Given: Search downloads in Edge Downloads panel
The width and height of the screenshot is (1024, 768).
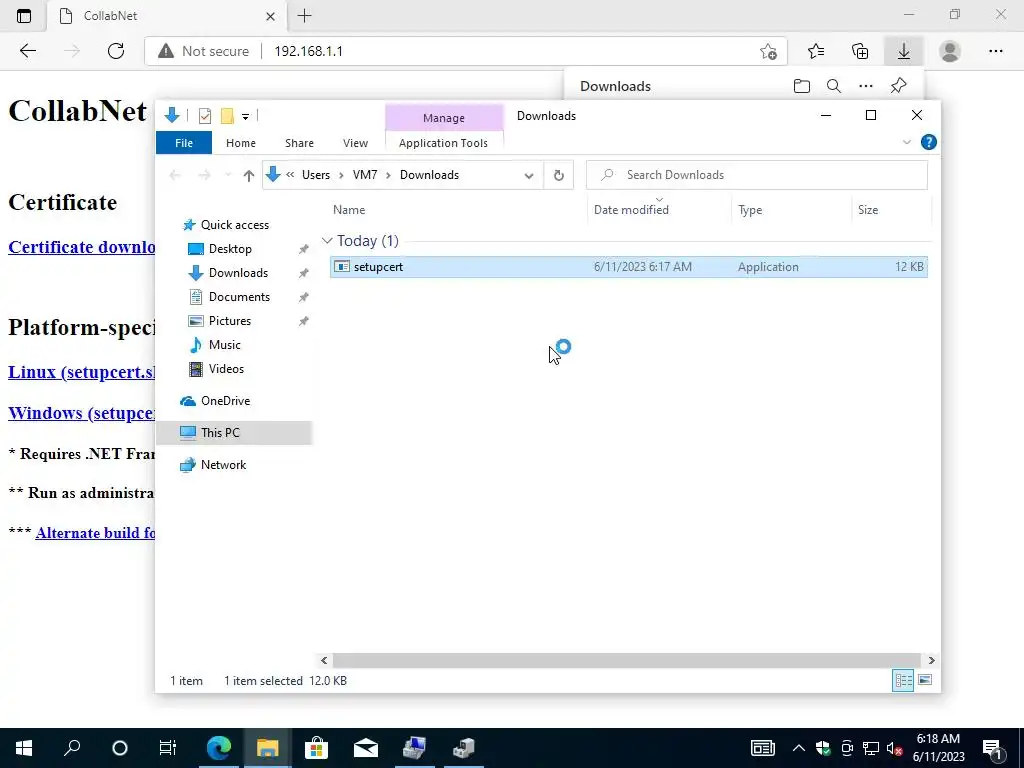Looking at the screenshot, I should (x=833, y=86).
